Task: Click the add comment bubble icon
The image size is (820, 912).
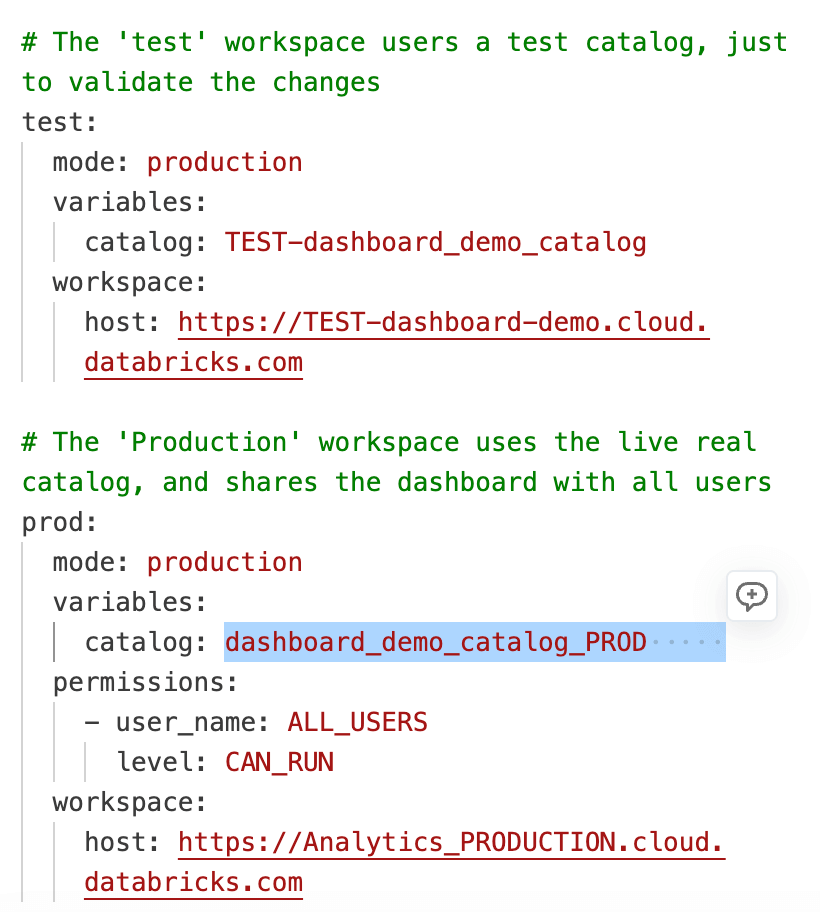Action: (752, 596)
